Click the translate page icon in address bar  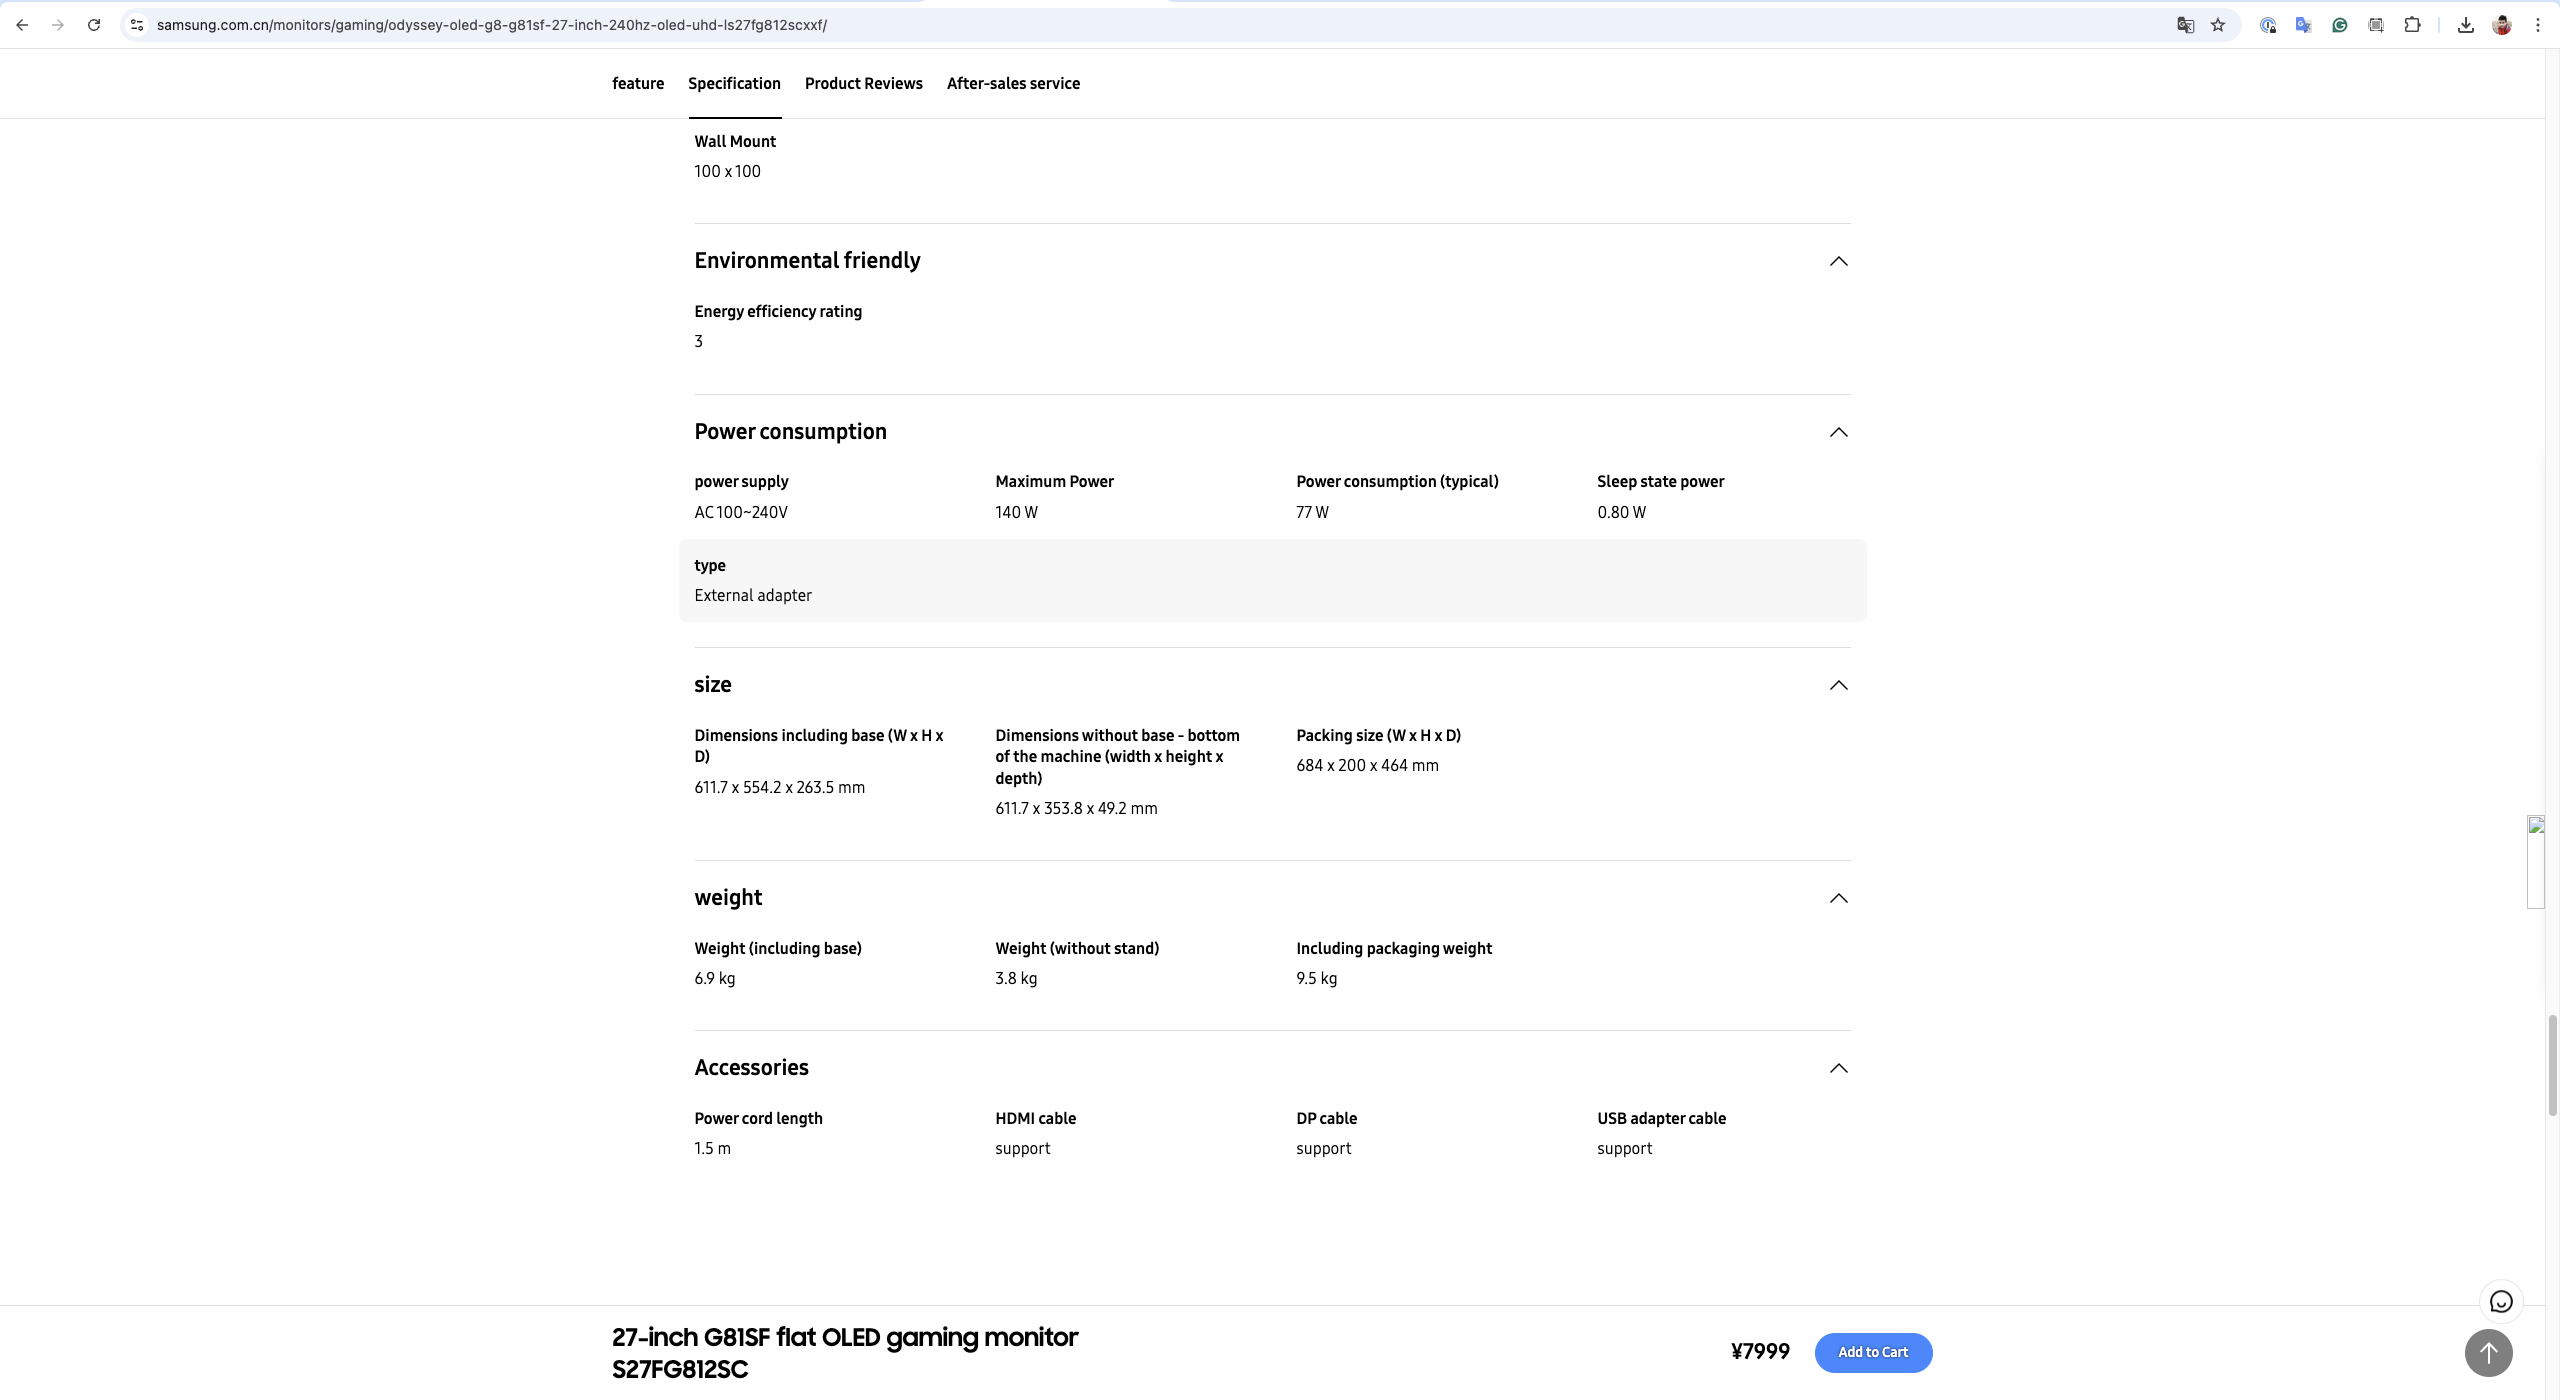click(x=2185, y=25)
